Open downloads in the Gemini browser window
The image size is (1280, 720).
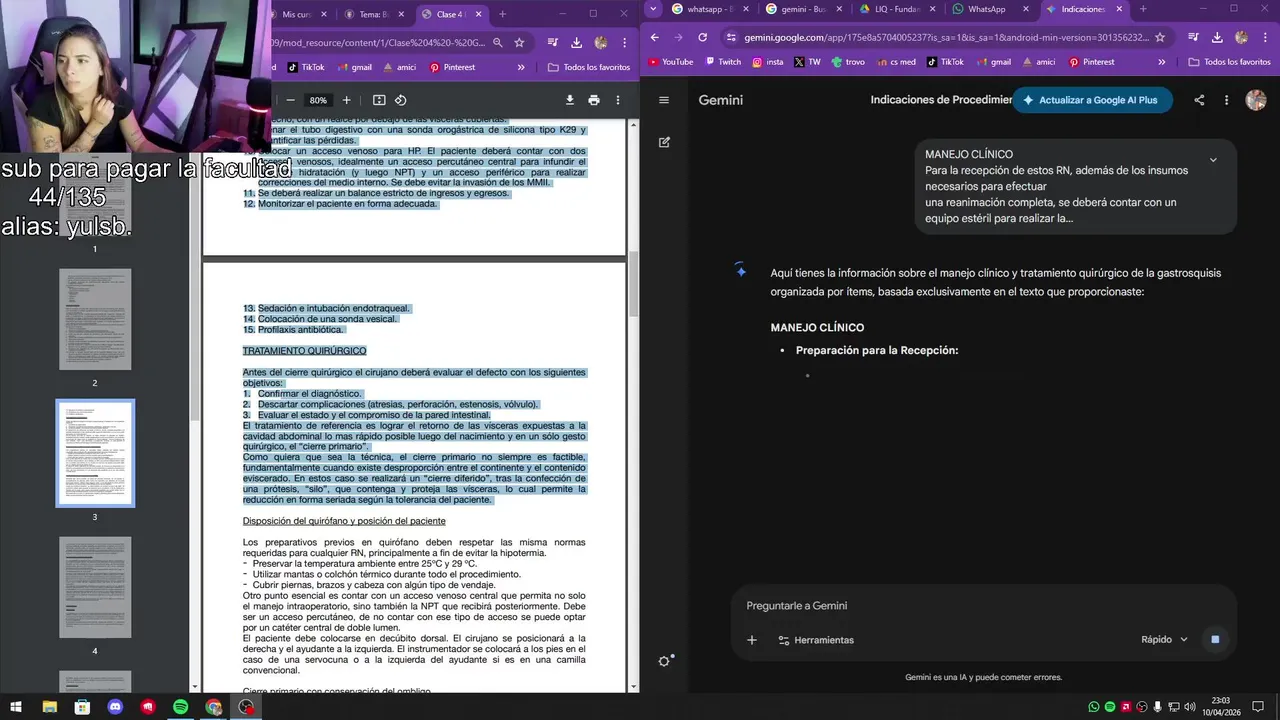[x=1217, y=37]
